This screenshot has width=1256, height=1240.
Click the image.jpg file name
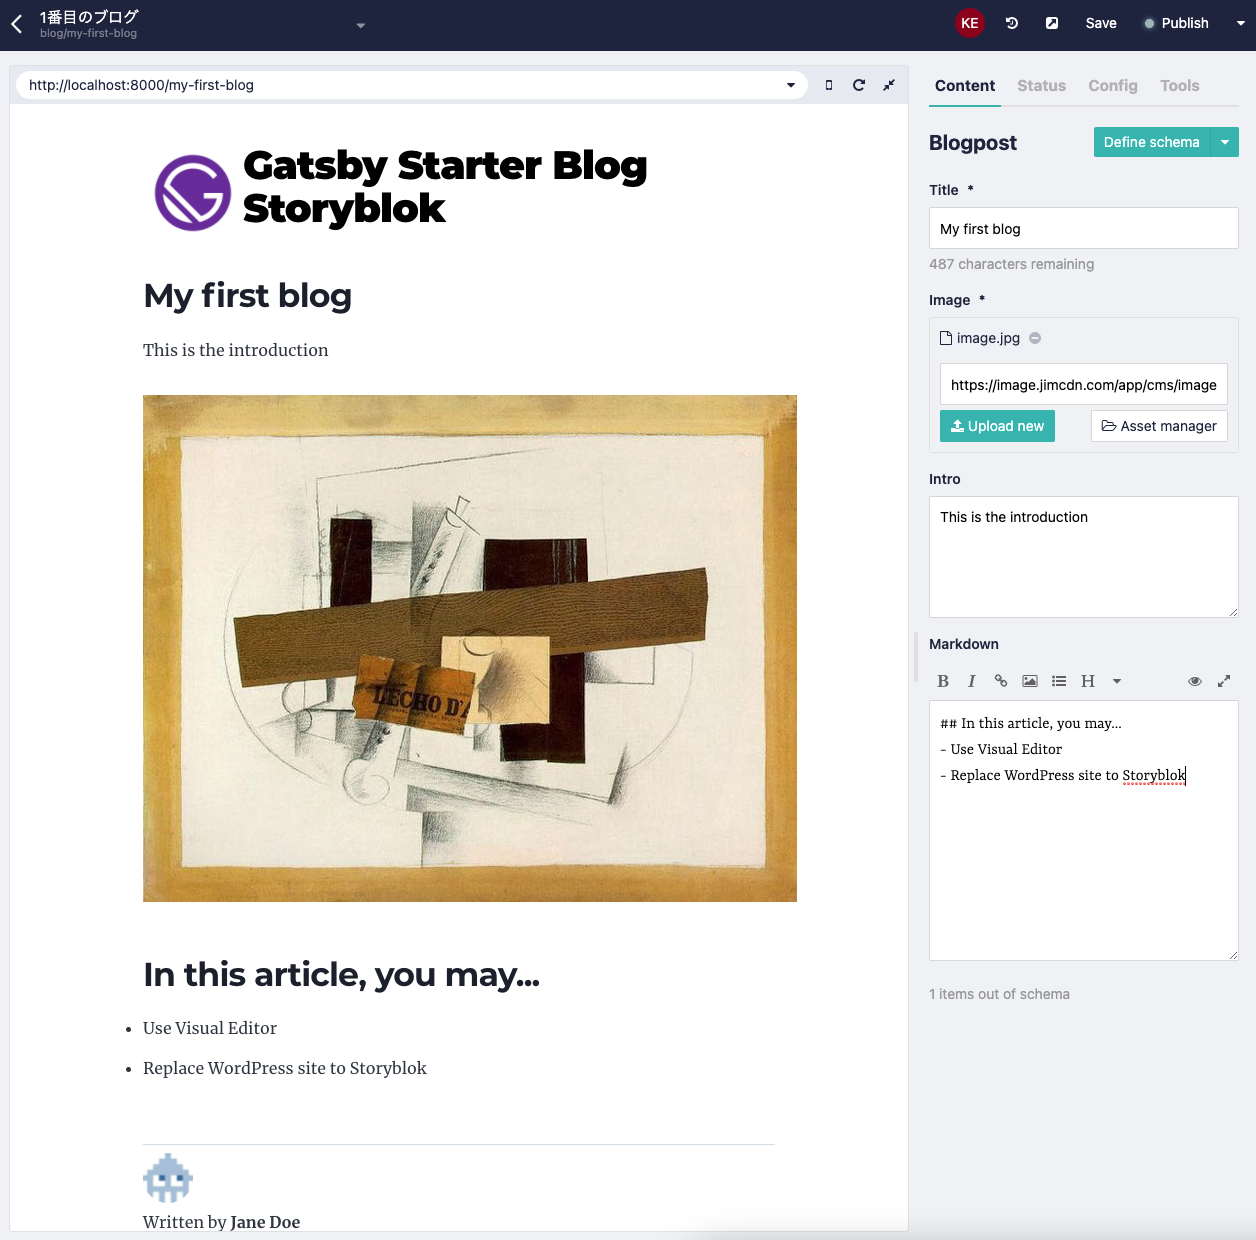pos(988,338)
